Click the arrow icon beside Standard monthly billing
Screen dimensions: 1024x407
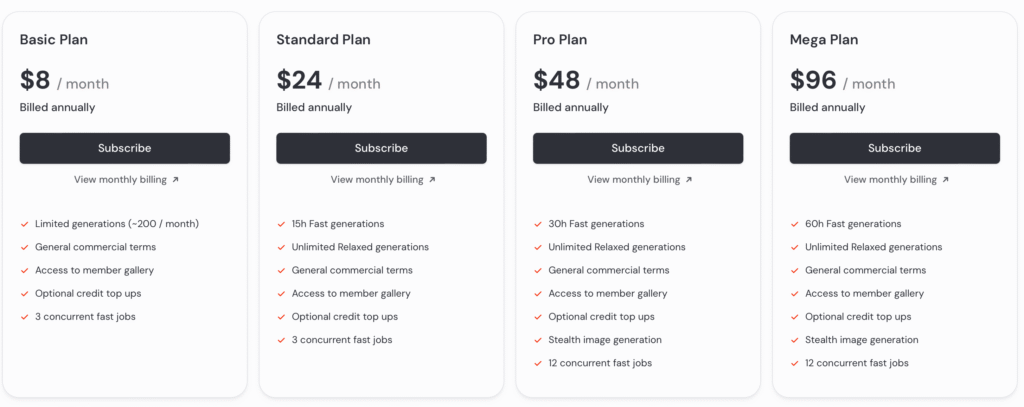[x=432, y=180]
